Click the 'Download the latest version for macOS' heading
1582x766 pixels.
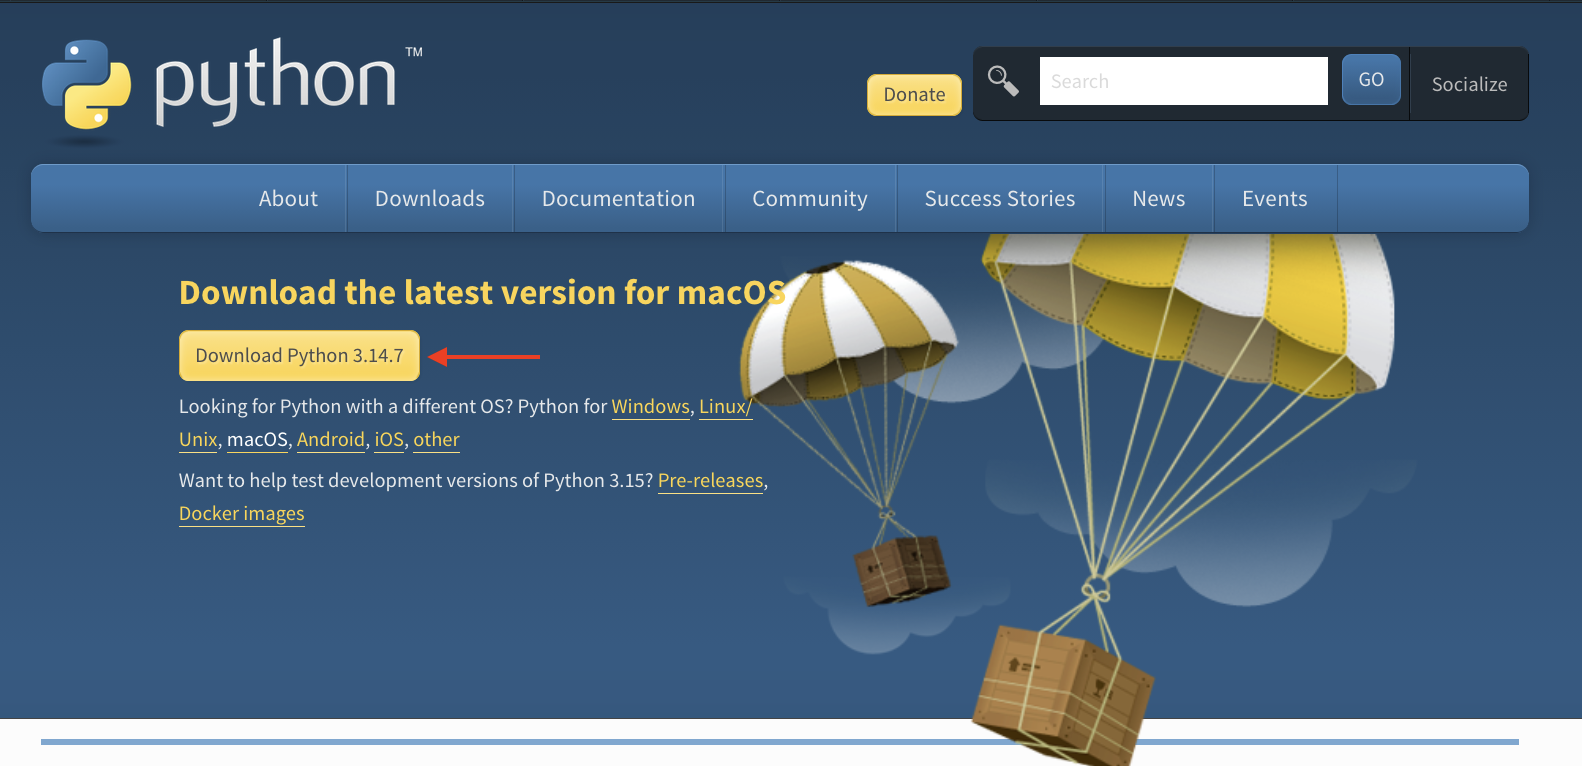[x=482, y=293]
